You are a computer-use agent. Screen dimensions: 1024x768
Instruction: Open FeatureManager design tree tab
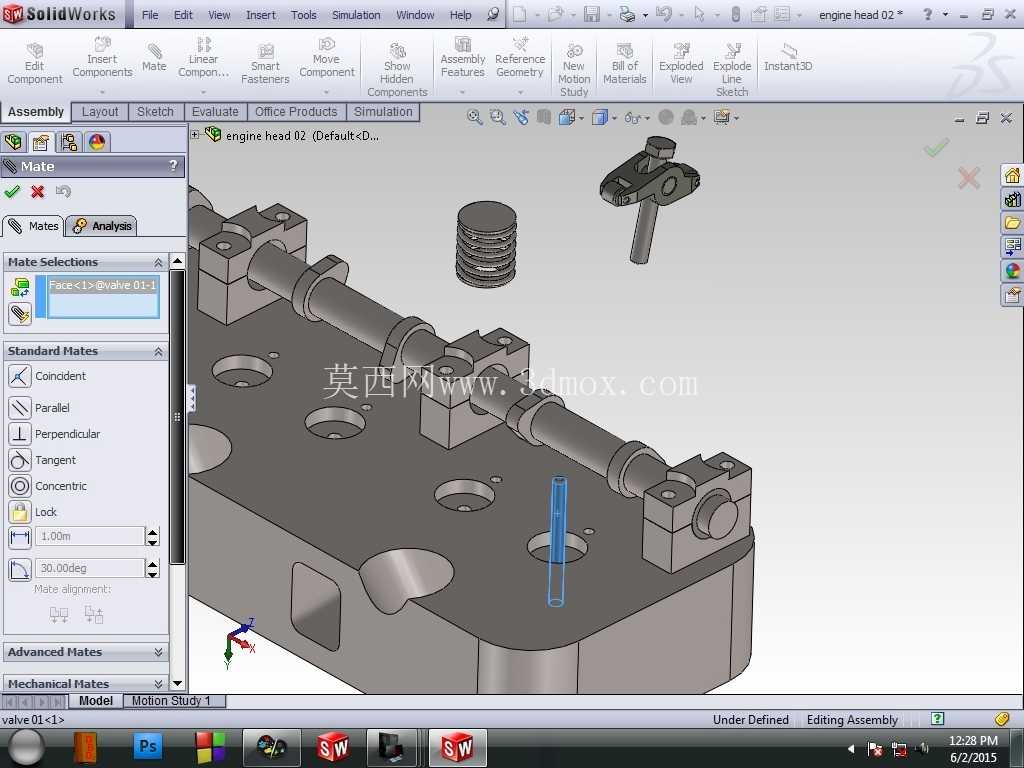pos(13,142)
